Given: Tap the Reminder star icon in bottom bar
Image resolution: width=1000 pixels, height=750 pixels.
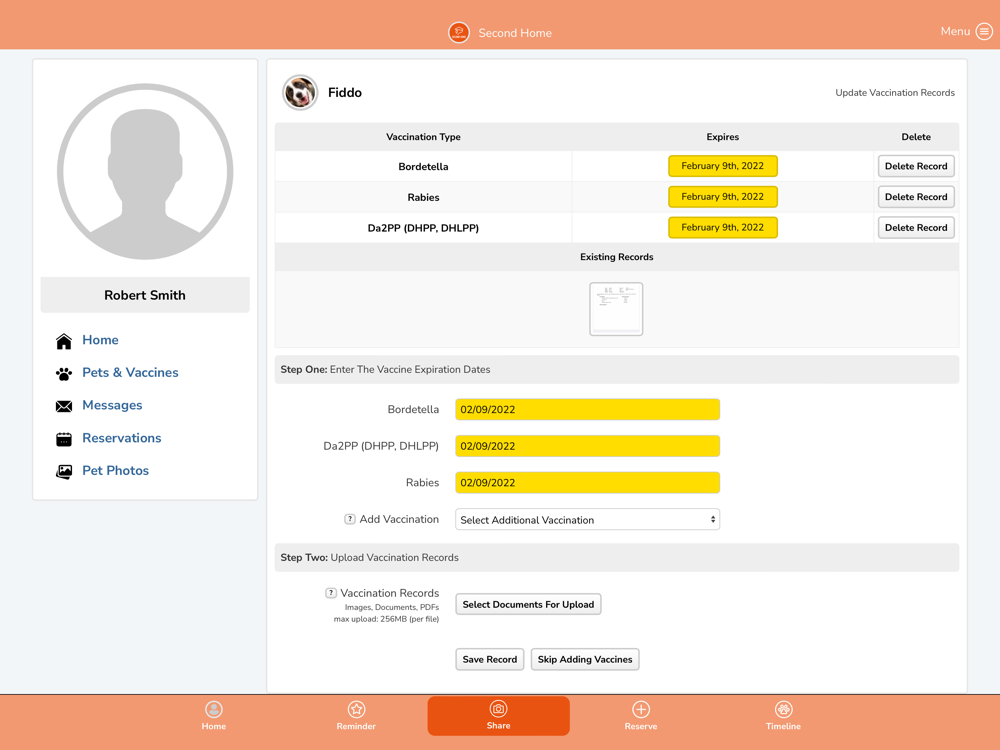Looking at the screenshot, I should (356, 709).
